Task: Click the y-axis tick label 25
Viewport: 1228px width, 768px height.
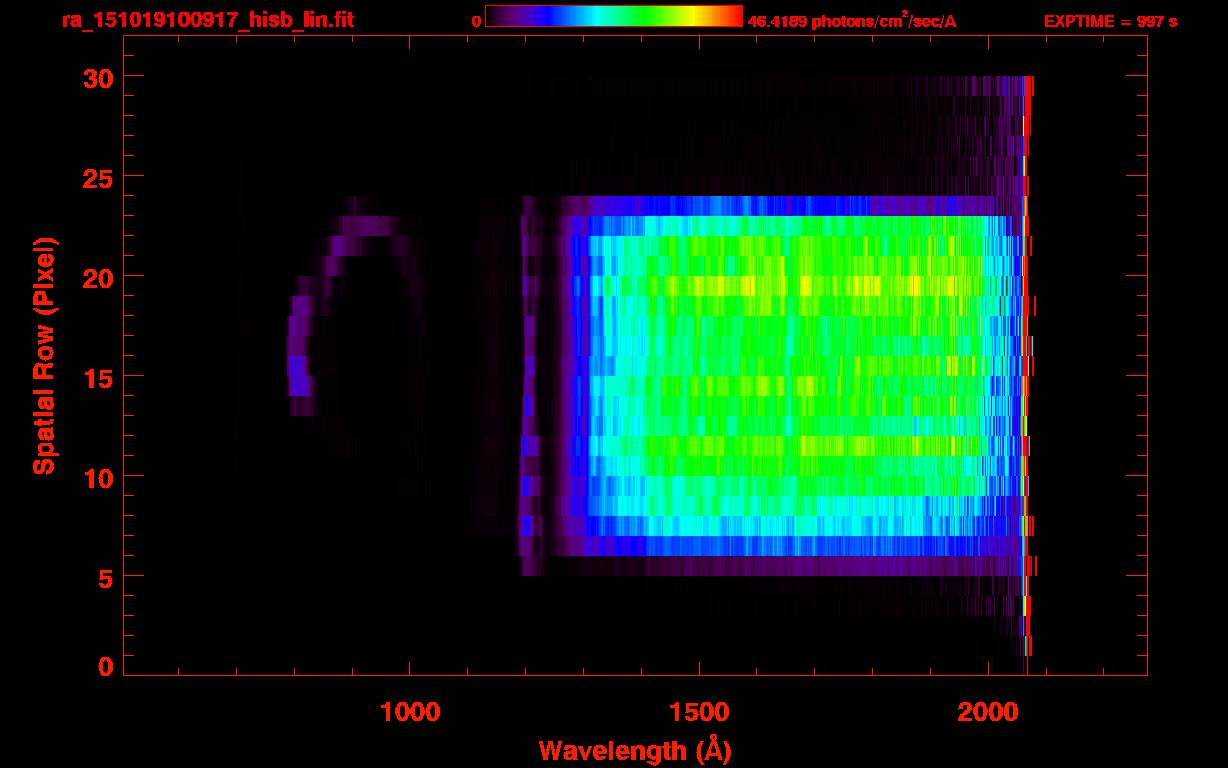Action: 99,177
